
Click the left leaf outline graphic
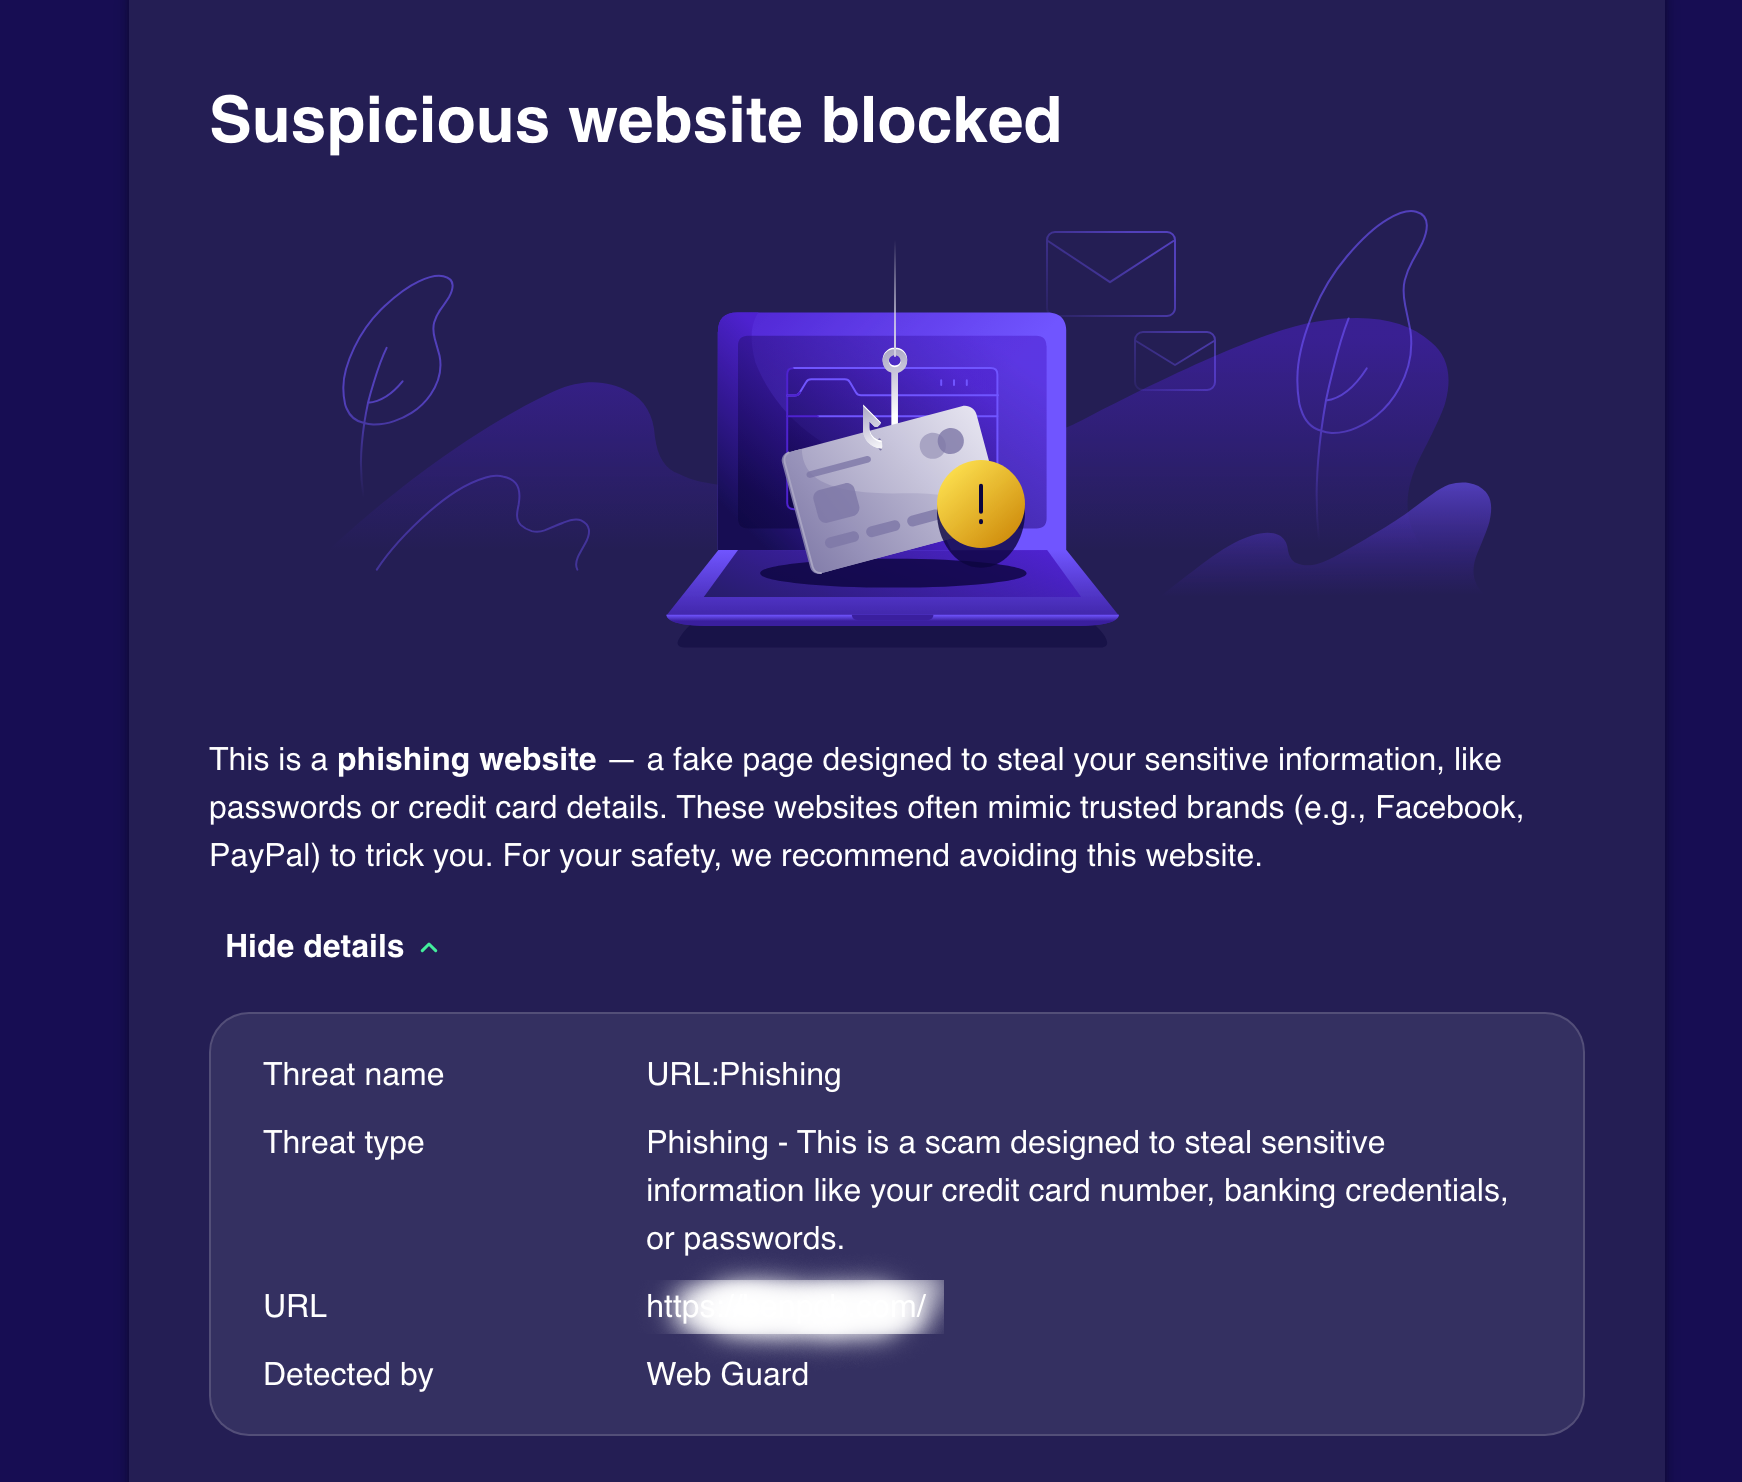click(x=393, y=350)
